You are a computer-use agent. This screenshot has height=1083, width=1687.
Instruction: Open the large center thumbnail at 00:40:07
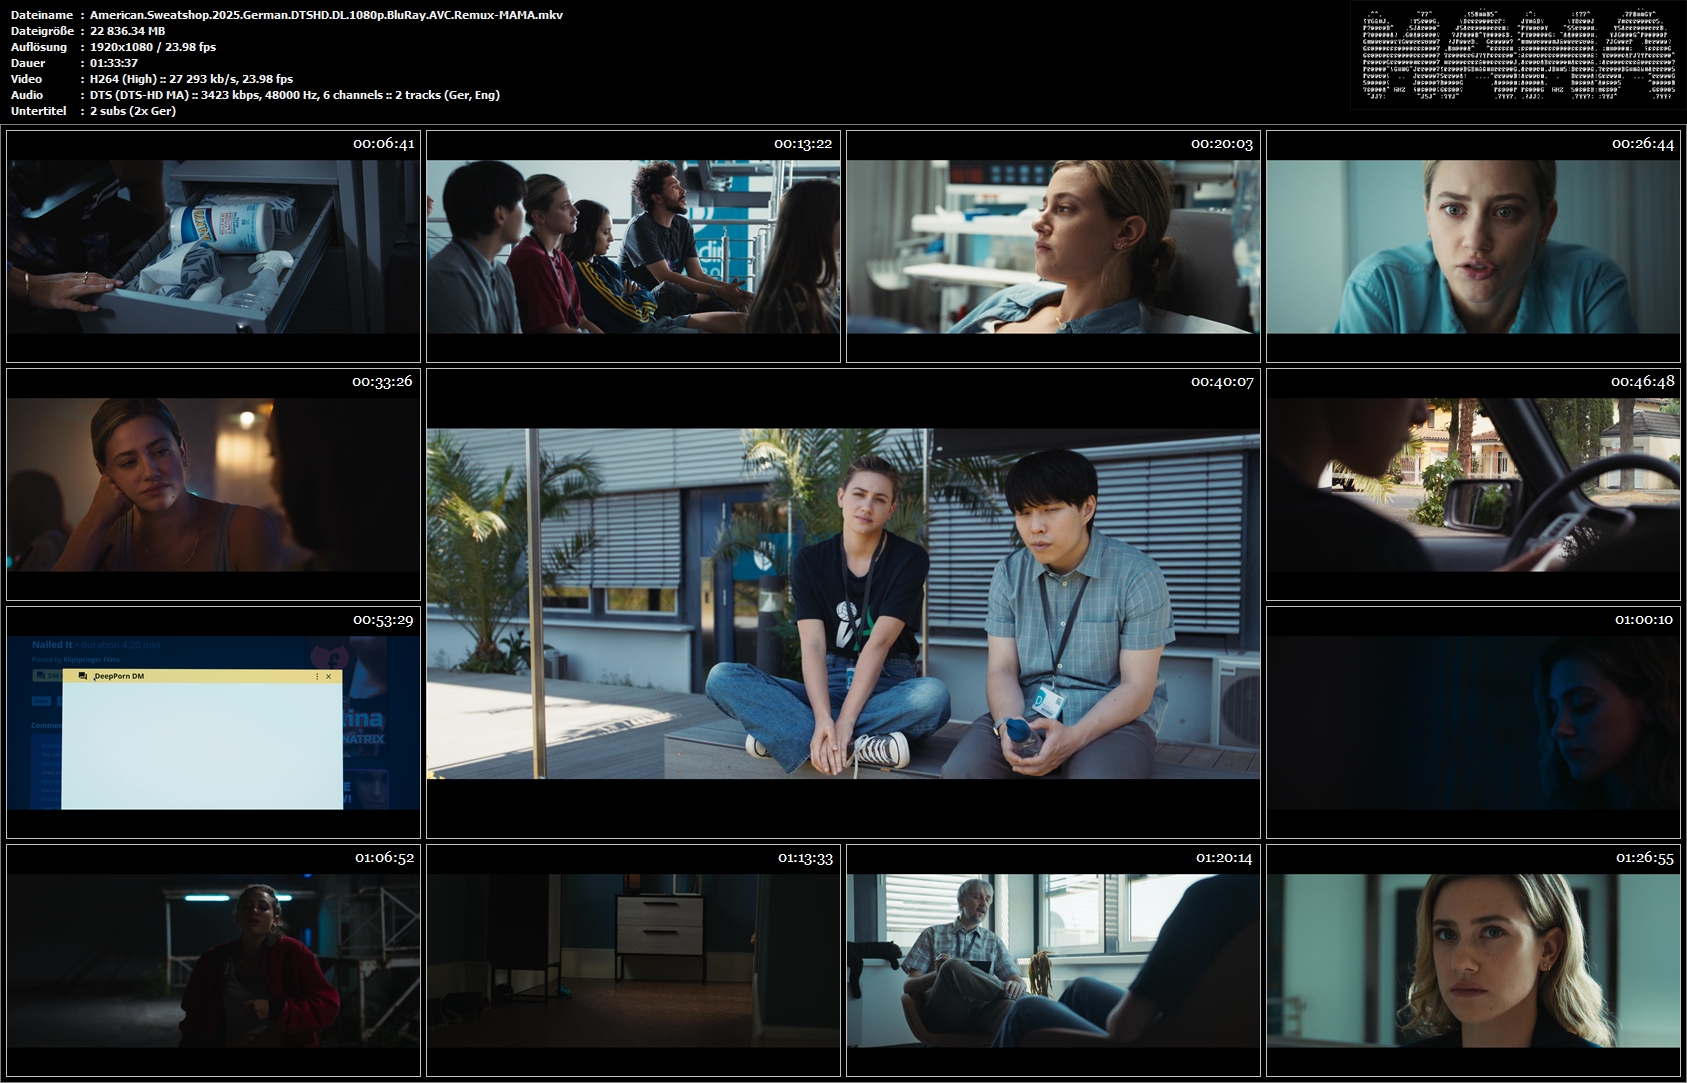(x=843, y=603)
